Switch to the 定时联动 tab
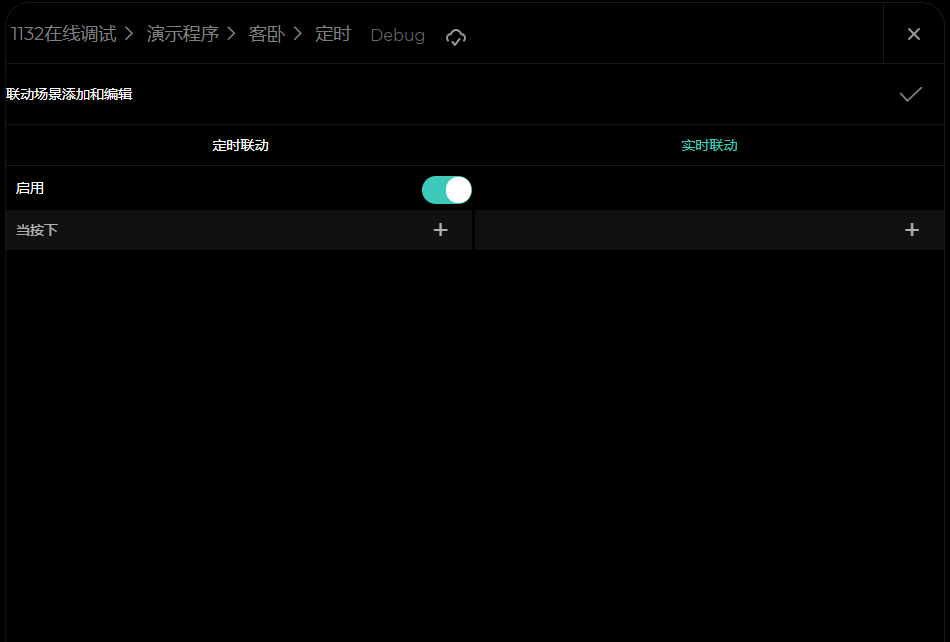Viewport: 950px width, 642px height. click(240, 145)
